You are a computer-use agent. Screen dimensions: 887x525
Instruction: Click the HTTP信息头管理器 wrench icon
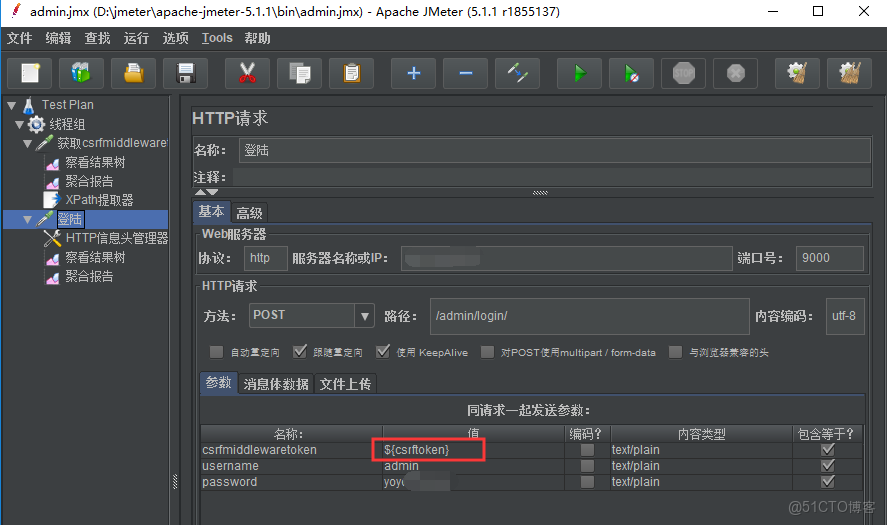52,238
